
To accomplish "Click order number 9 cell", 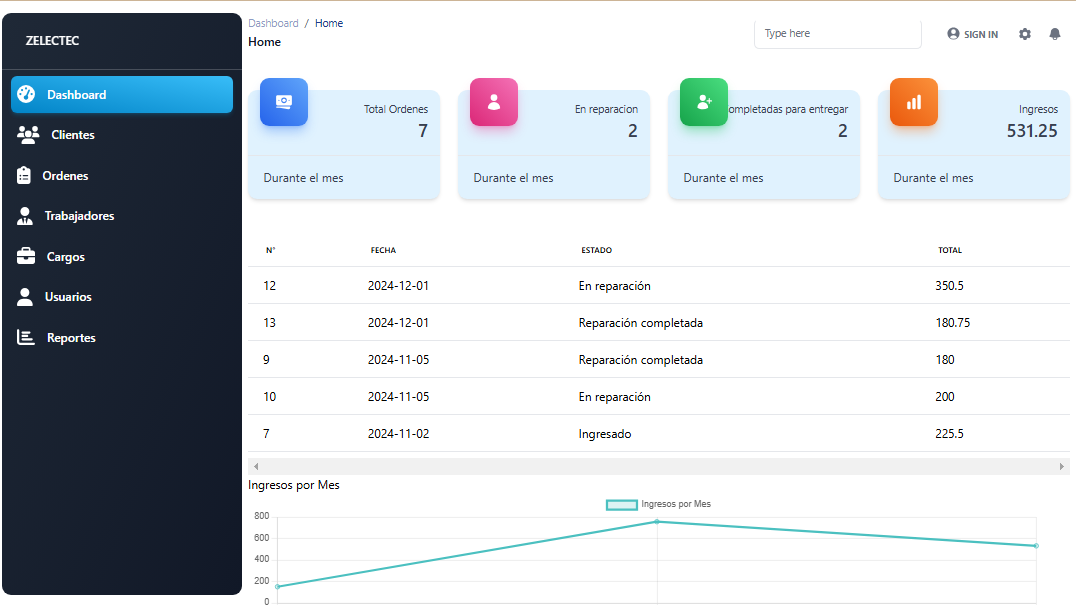I will click(x=266, y=359).
